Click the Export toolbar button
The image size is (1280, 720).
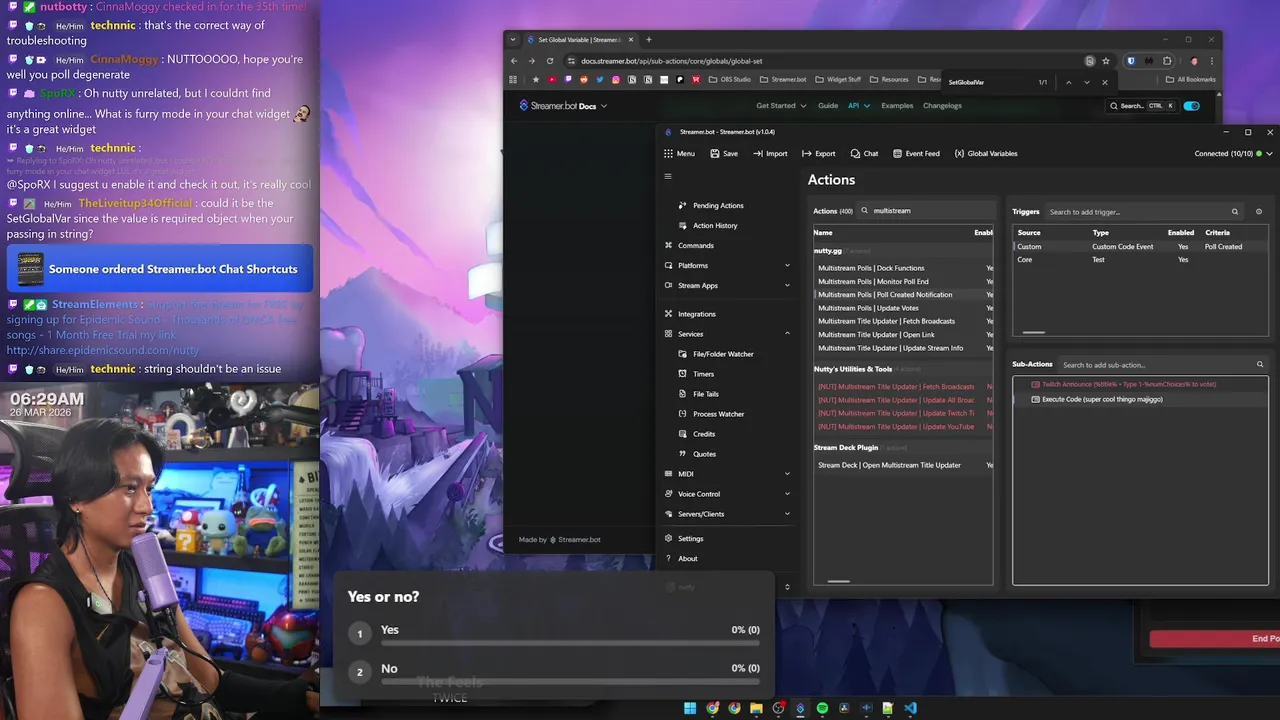pyautogui.click(x=818, y=153)
